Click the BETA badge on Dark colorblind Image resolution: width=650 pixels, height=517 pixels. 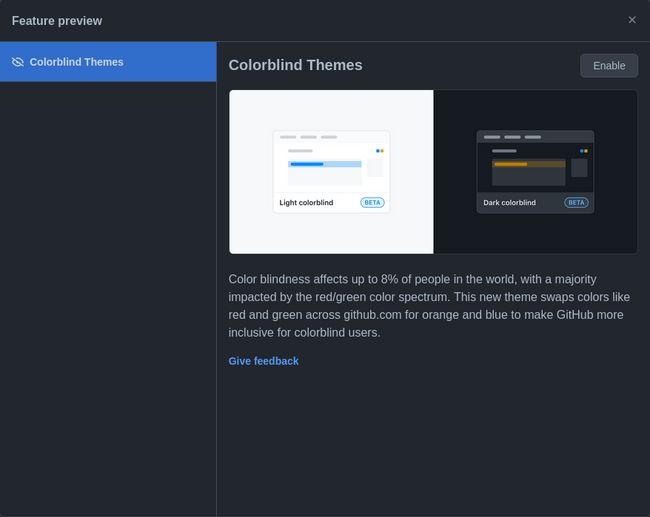pos(576,202)
